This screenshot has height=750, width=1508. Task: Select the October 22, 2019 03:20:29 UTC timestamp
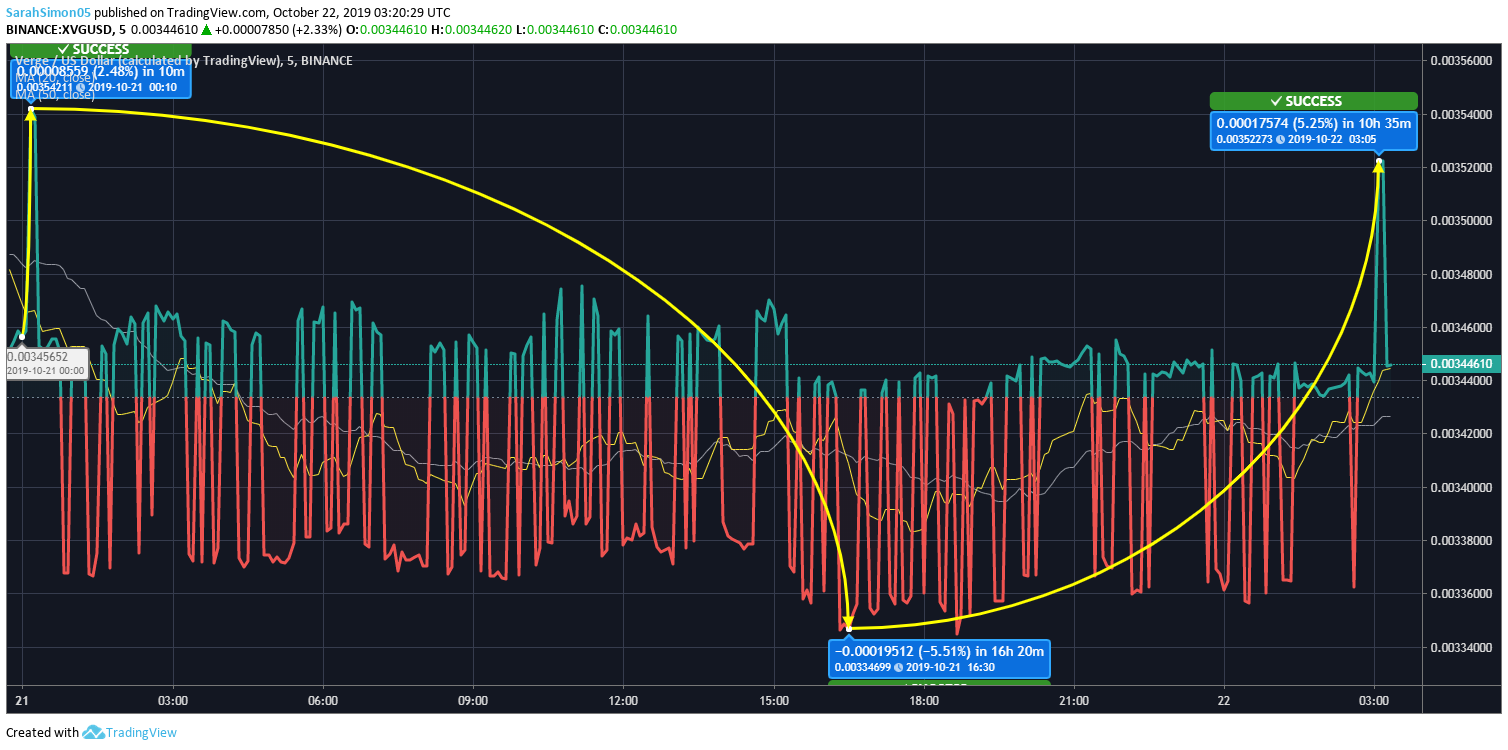(x=362, y=13)
